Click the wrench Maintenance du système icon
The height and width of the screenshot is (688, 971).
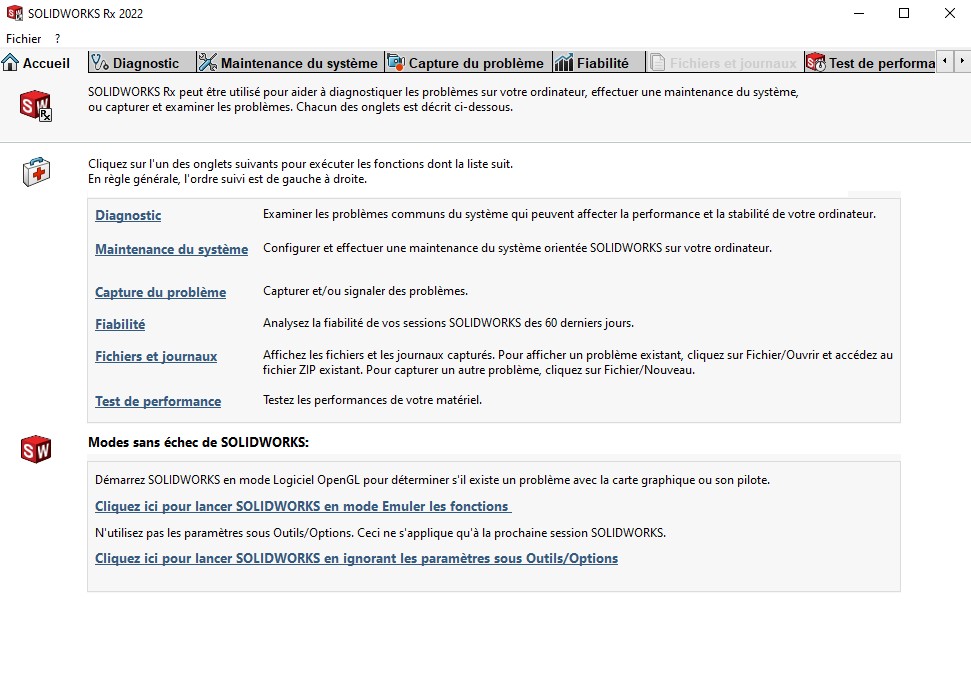tap(208, 63)
